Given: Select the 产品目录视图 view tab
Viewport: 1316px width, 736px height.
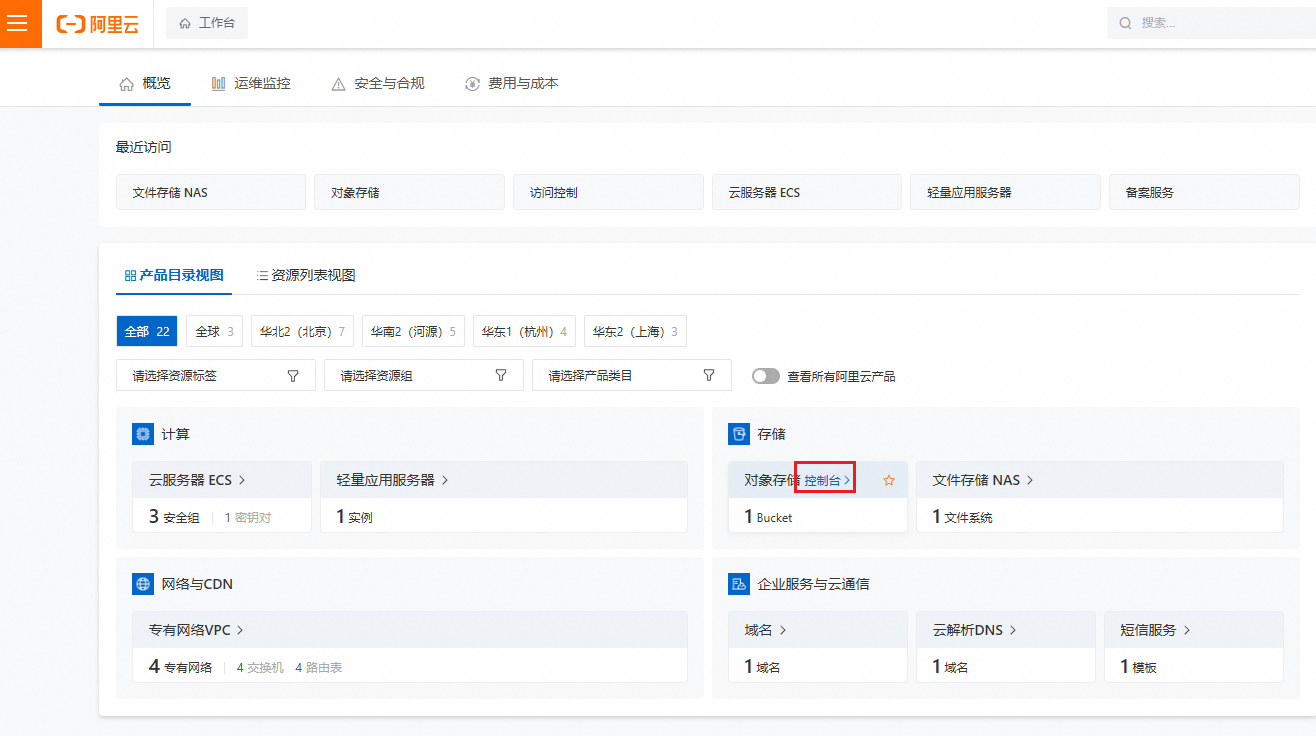Looking at the screenshot, I should 174,275.
